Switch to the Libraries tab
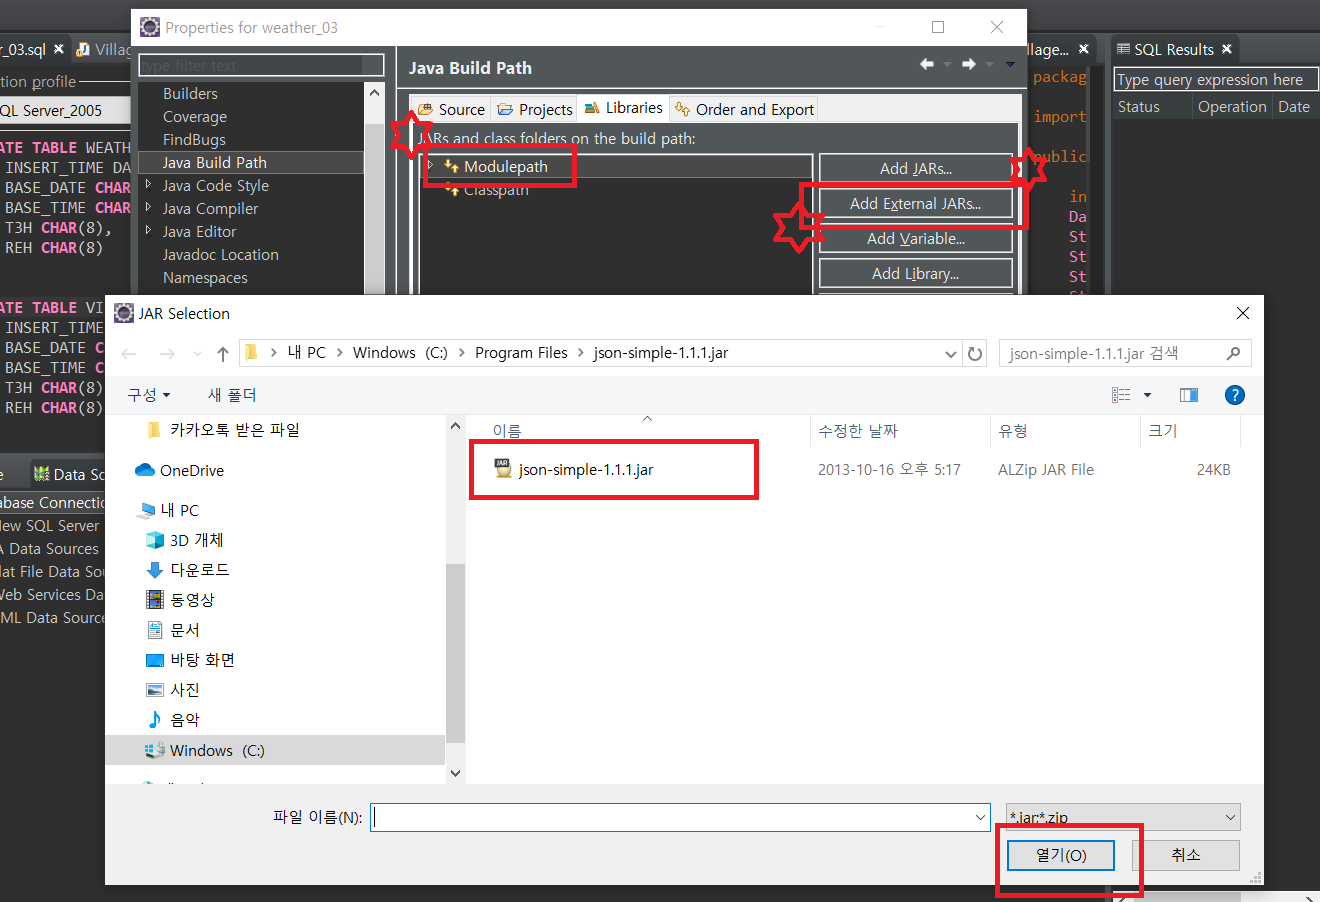The width and height of the screenshot is (1320, 902). click(624, 108)
